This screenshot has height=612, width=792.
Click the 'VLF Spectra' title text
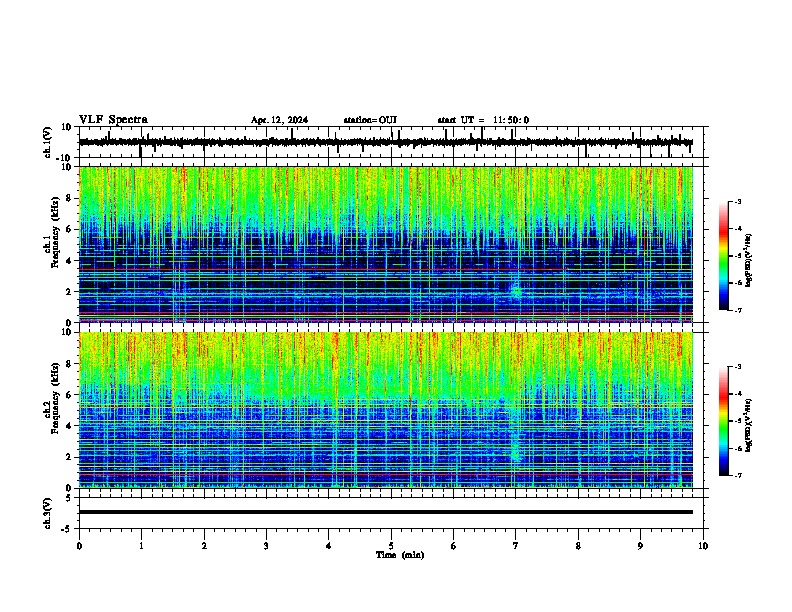[113, 120]
